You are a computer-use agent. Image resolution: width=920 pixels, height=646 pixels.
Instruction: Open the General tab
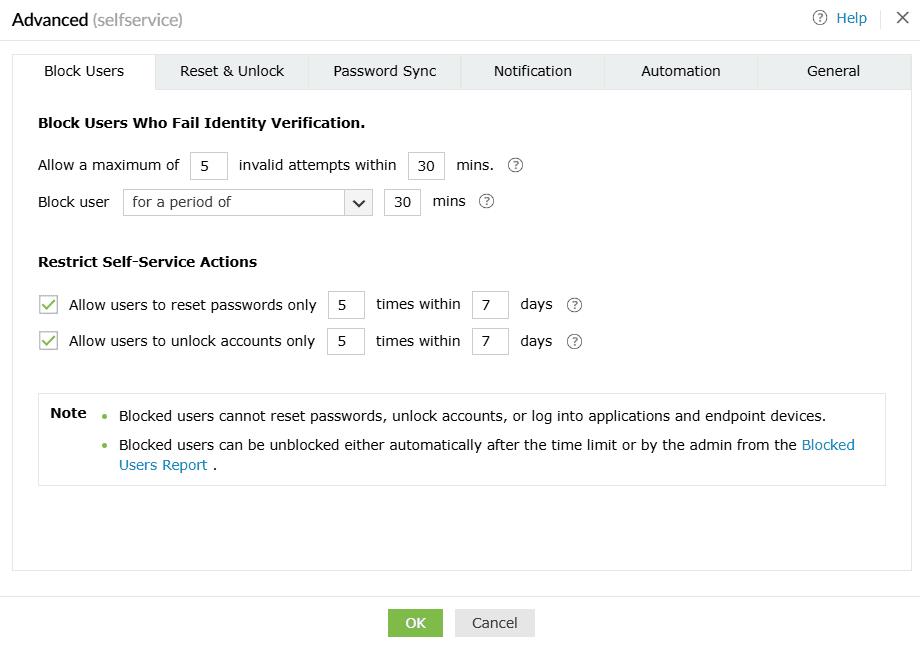[833, 71]
